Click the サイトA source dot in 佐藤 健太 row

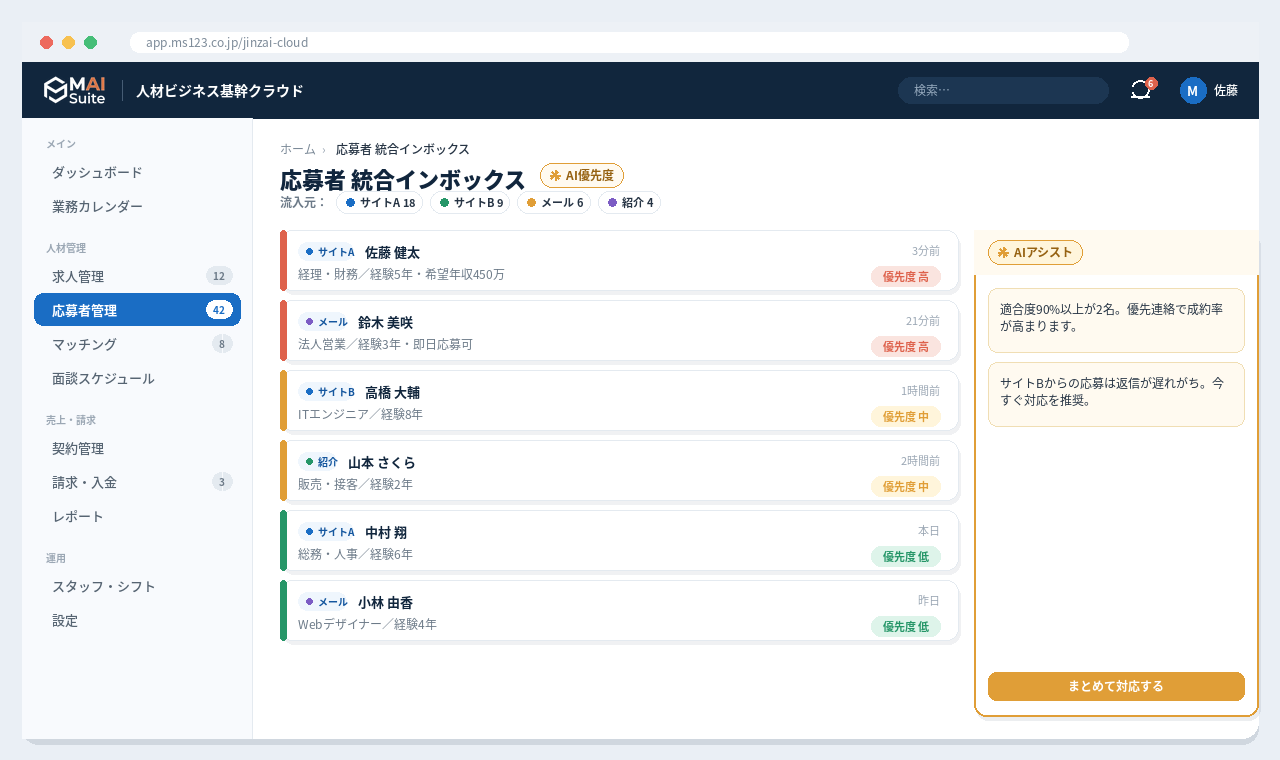309,252
